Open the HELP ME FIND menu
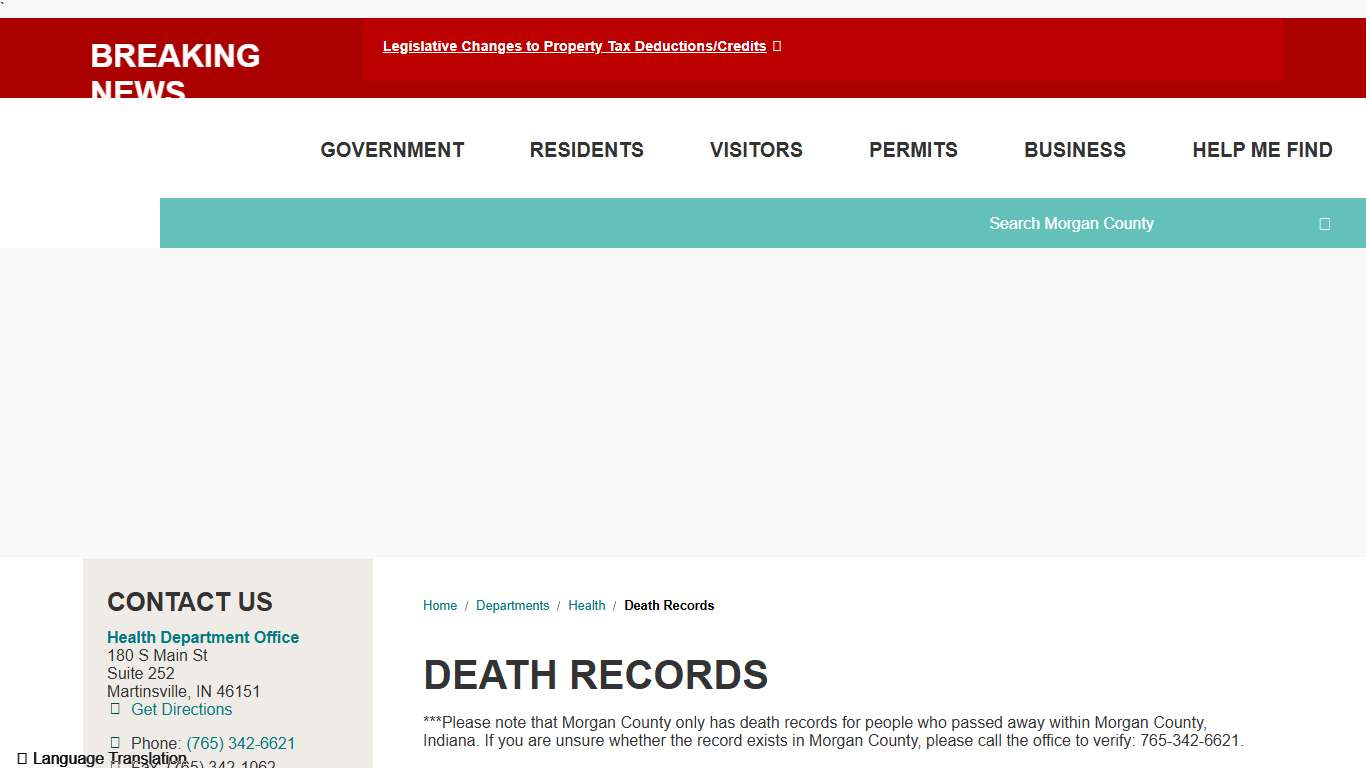The image size is (1366, 768). point(1262,149)
